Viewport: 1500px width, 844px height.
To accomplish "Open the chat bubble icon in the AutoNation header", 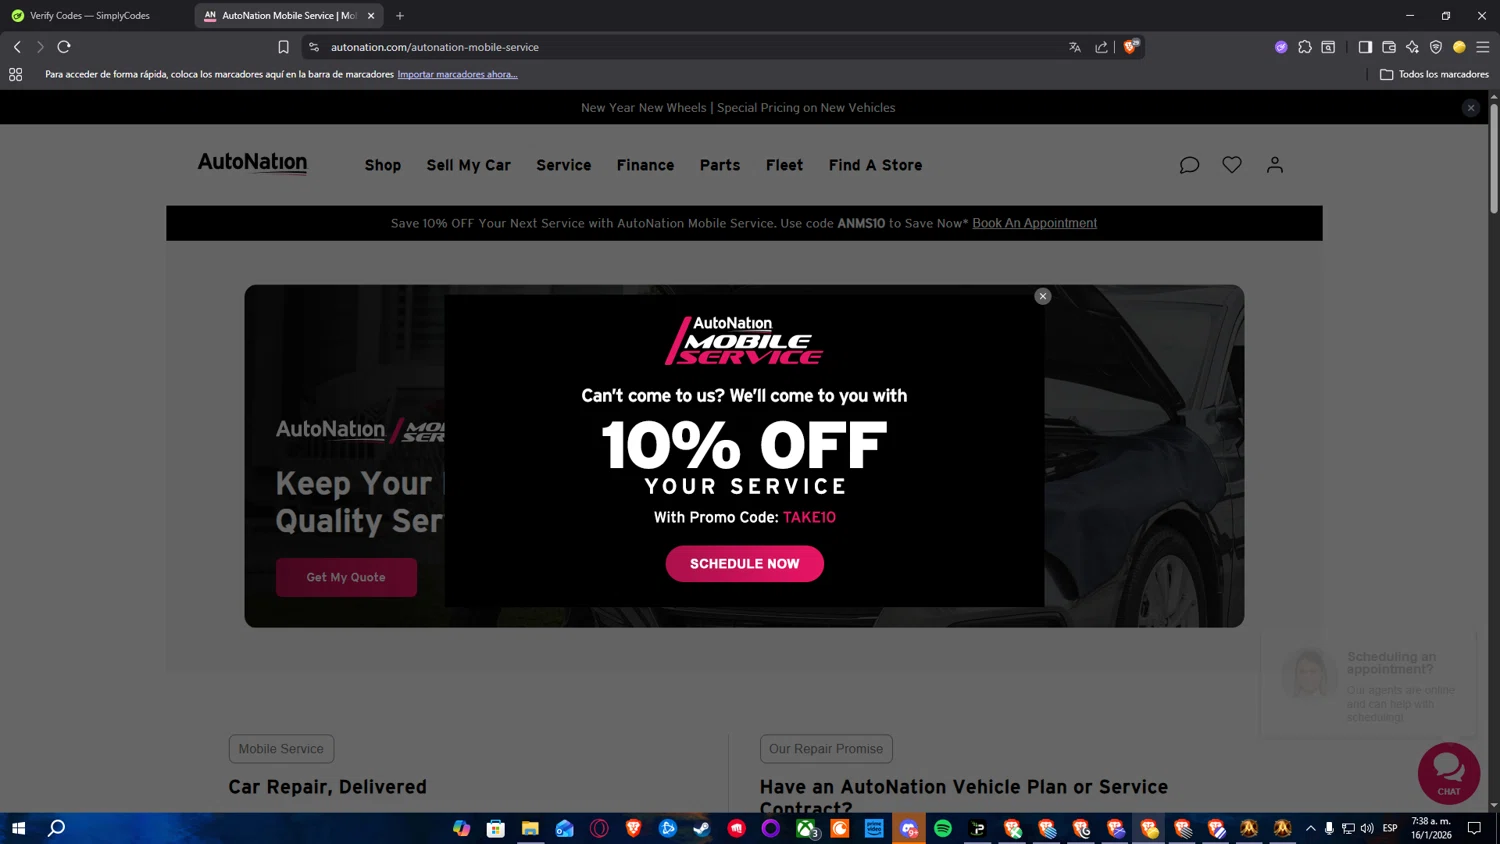I will [x=1189, y=165].
